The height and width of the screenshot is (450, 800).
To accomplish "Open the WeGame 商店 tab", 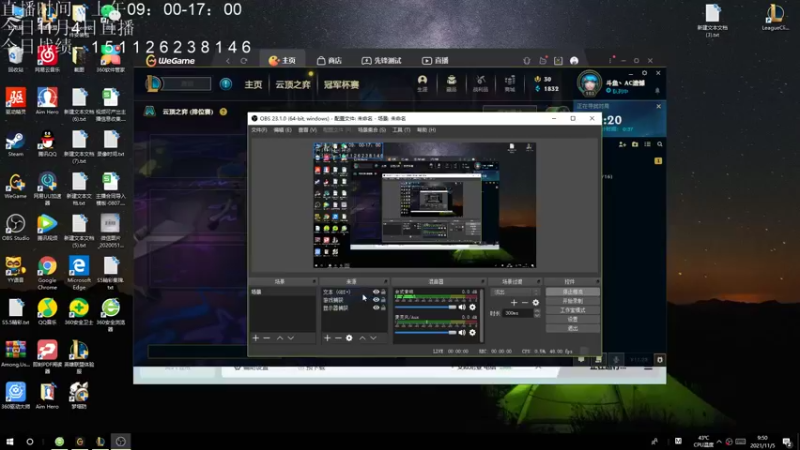I will pos(329,61).
